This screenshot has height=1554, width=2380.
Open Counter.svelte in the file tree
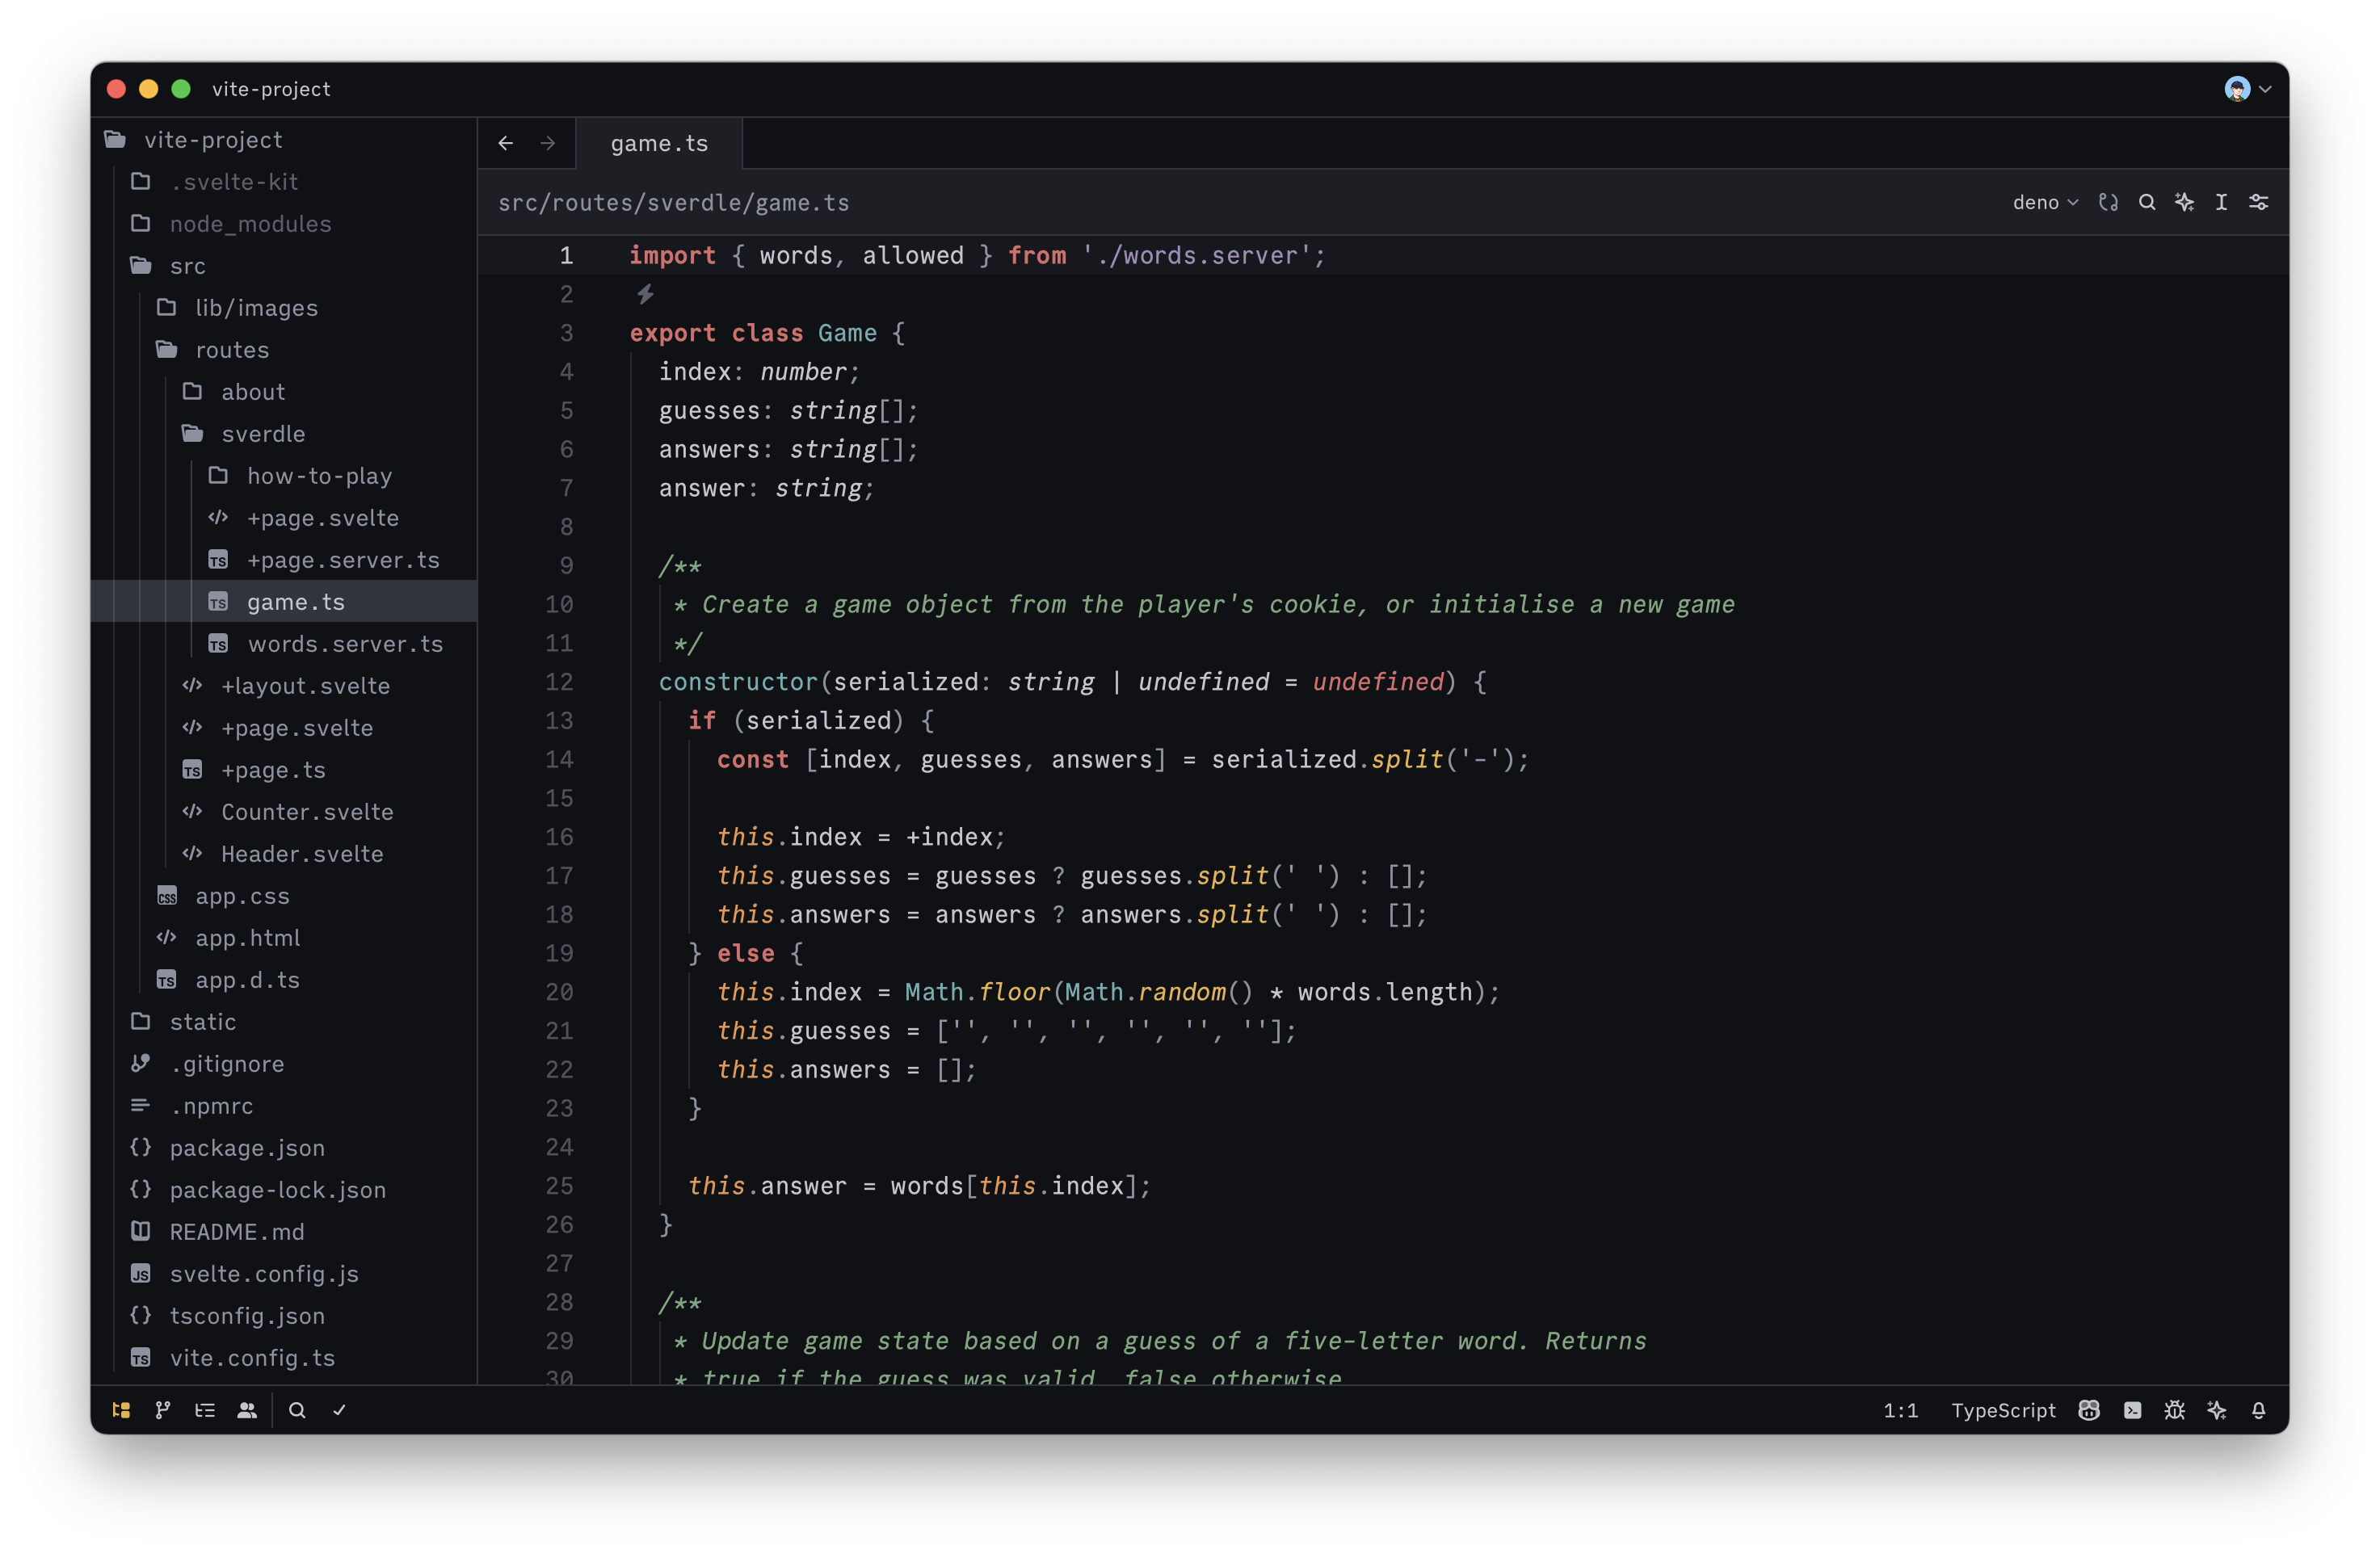click(283, 812)
